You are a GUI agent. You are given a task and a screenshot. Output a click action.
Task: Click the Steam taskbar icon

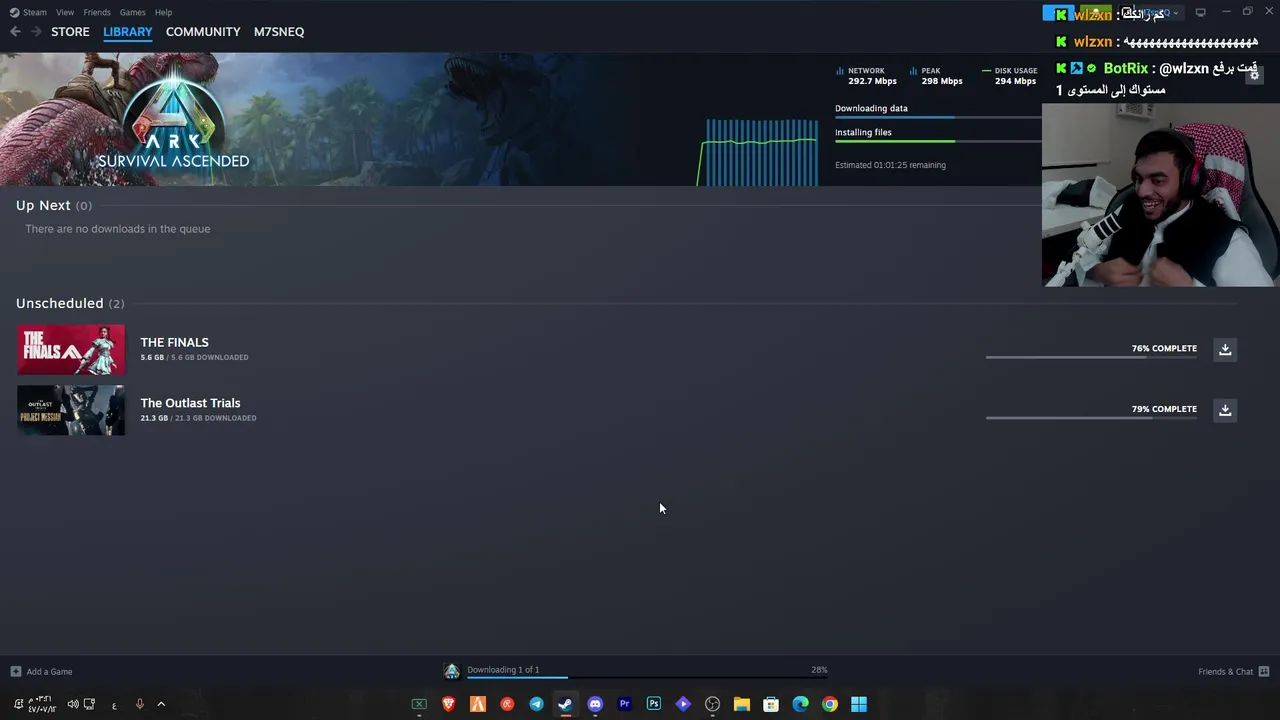[565, 704]
